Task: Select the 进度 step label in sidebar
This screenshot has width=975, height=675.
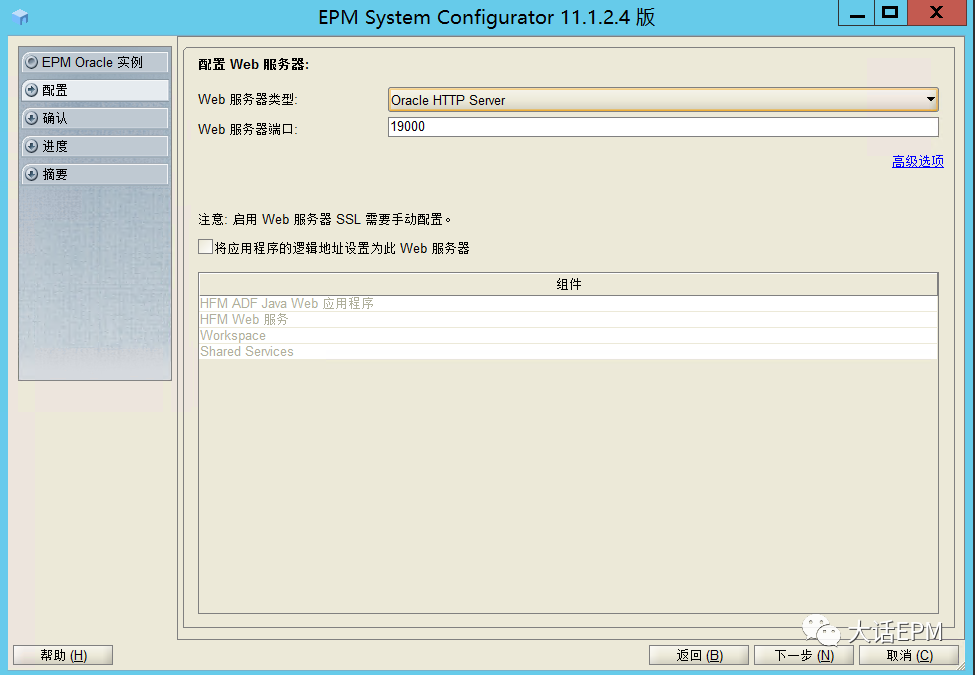Action: coord(55,146)
